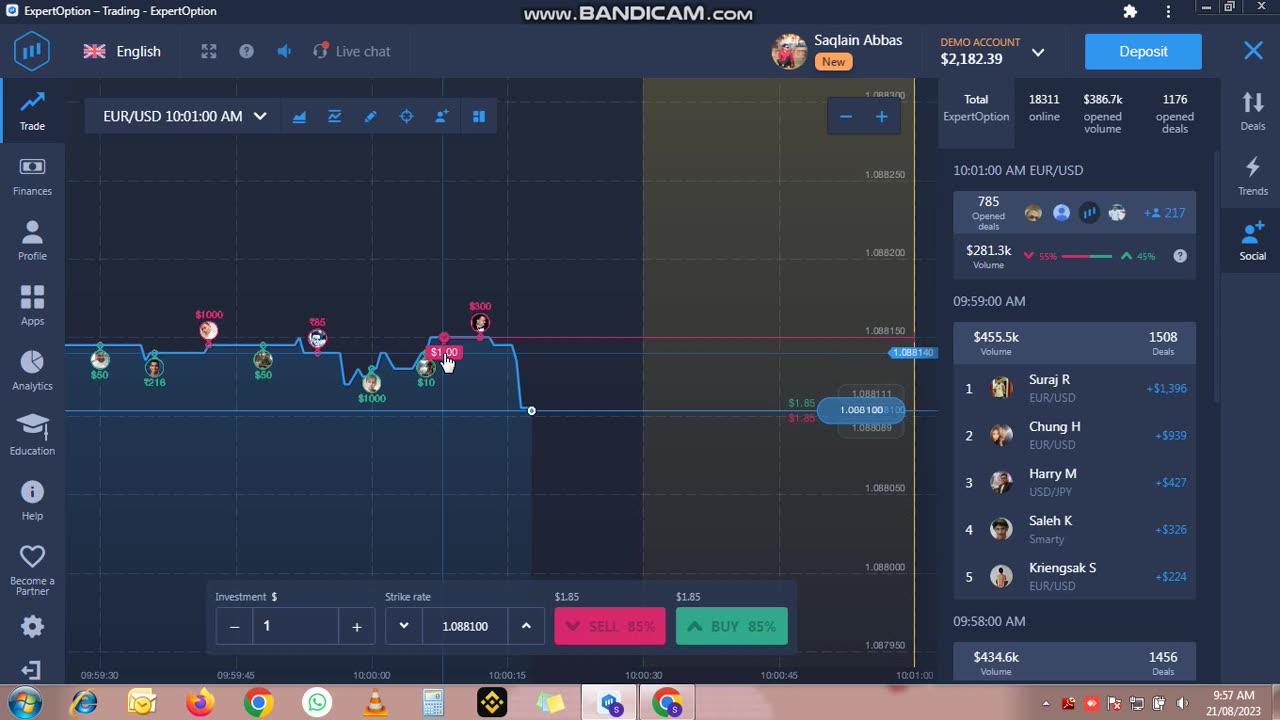The image size is (1280, 720).
Task: Open VLC media player from taskbar
Action: 375,703
